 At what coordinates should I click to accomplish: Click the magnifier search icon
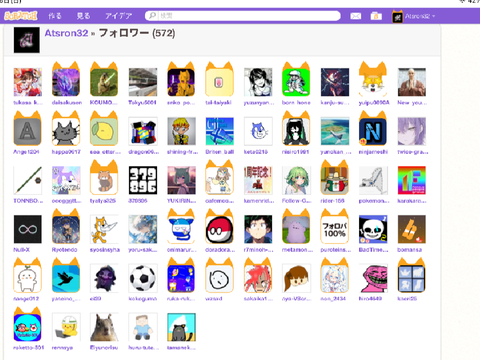click(152, 16)
